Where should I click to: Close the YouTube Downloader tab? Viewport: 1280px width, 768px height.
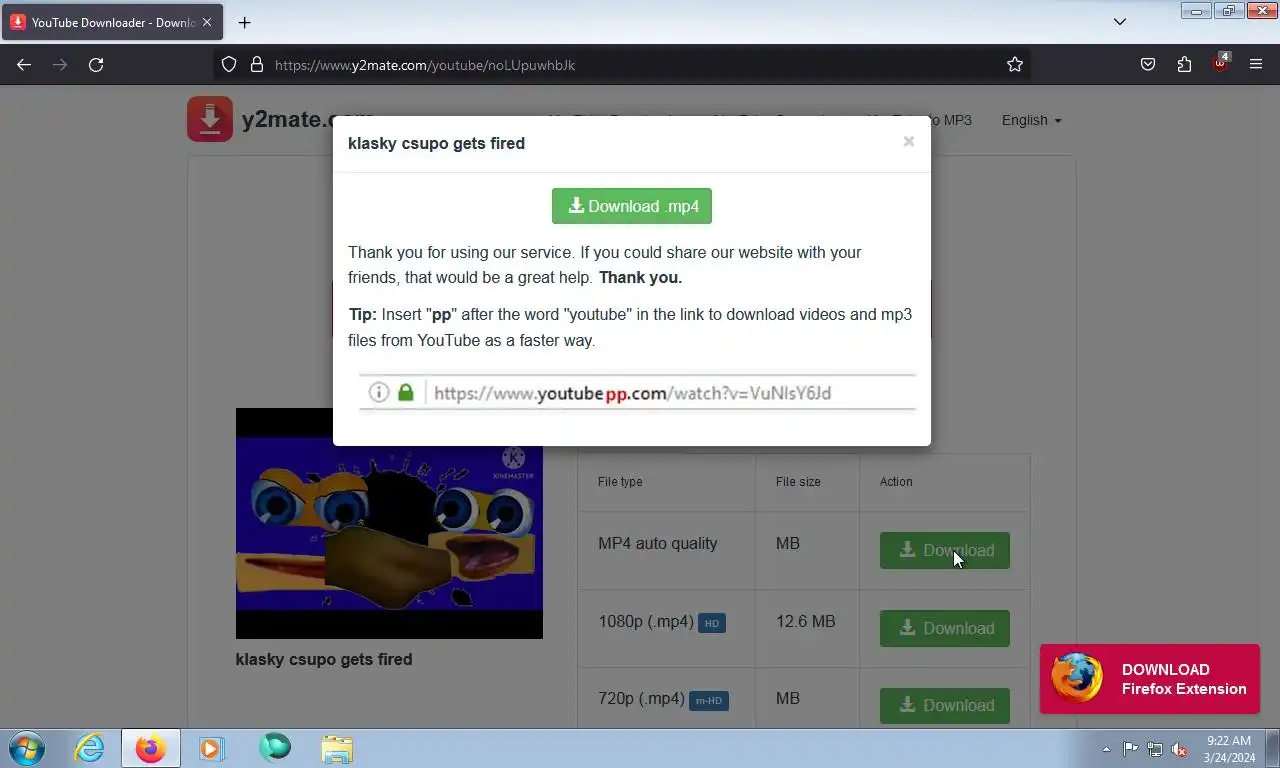pyautogui.click(x=207, y=22)
